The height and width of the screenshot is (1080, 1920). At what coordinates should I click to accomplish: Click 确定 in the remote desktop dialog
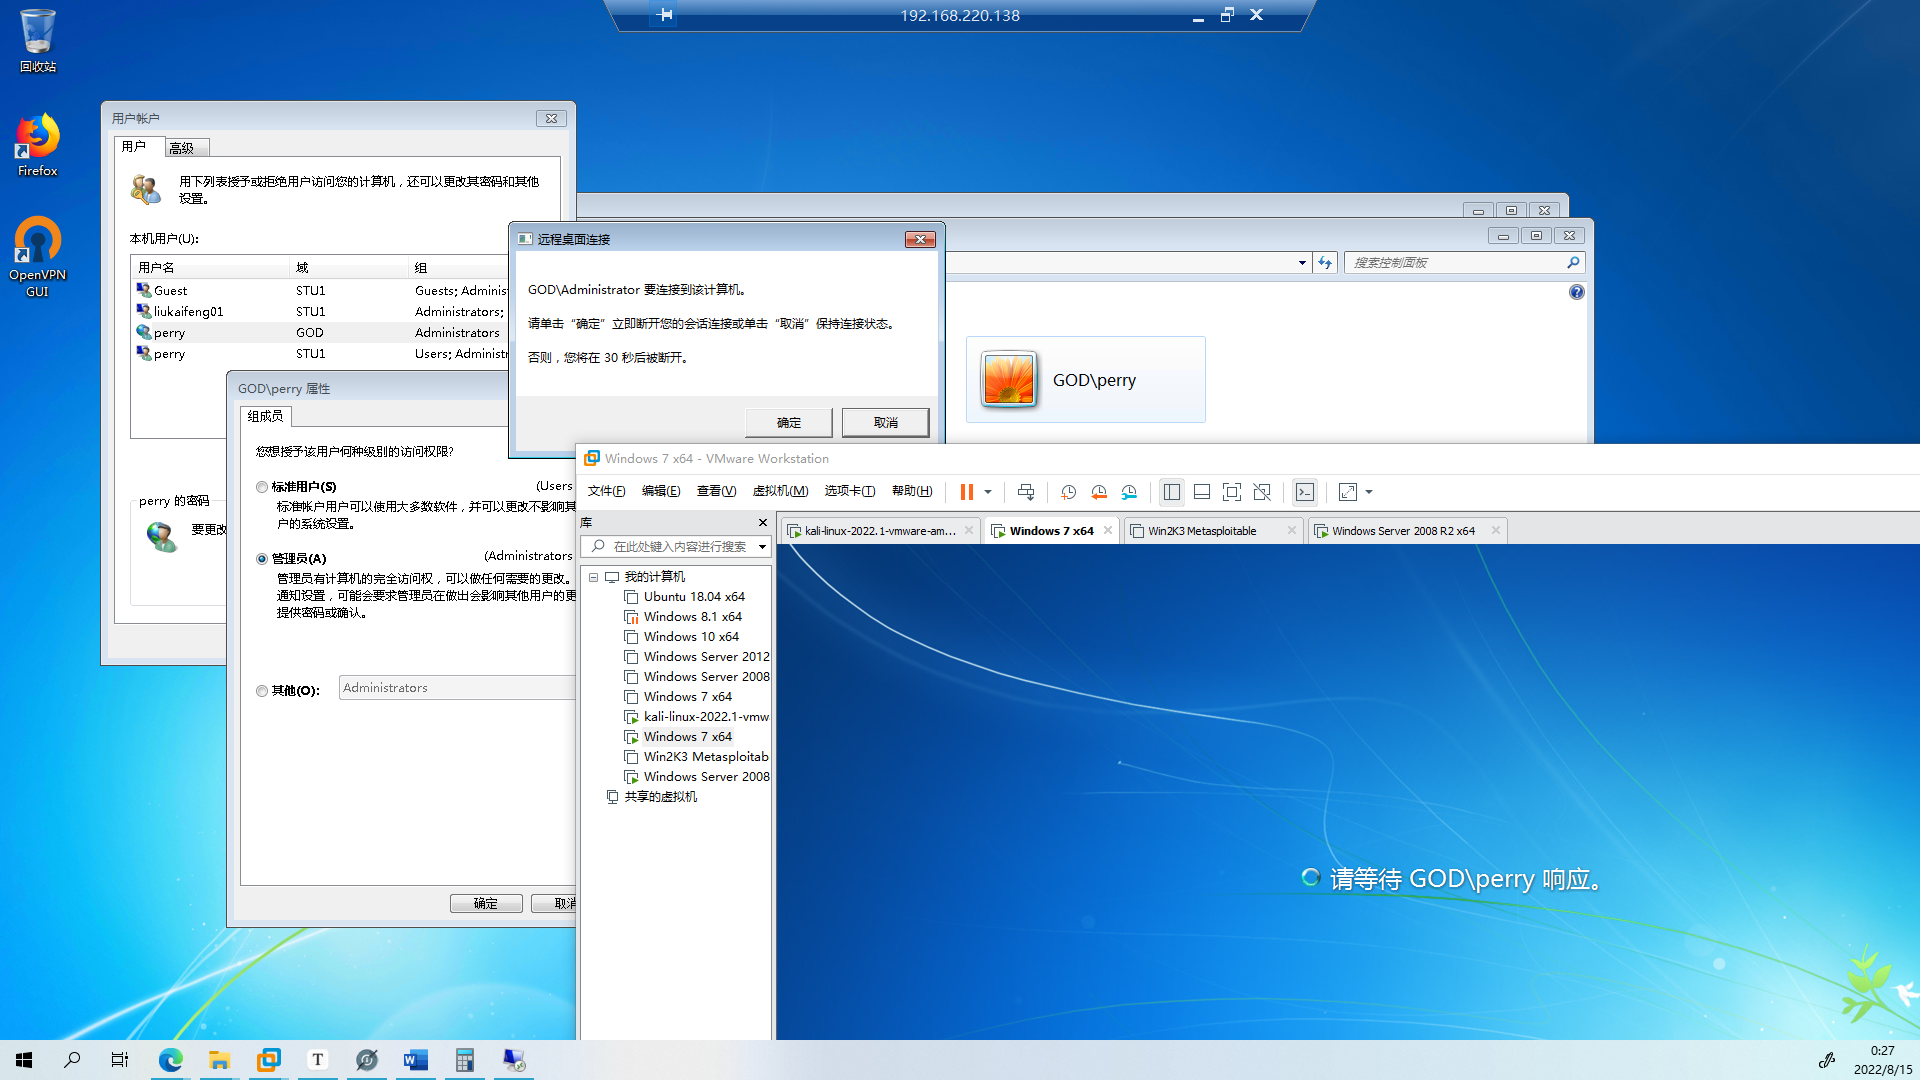pyautogui.click(x=789, y=423)
